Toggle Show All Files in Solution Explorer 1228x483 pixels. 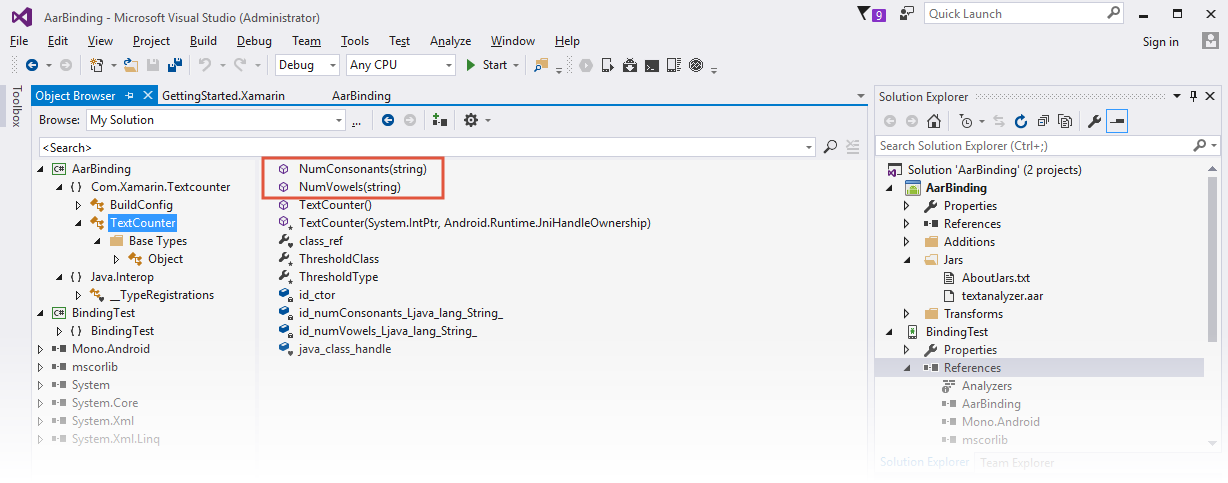(x=1065, y=121)
